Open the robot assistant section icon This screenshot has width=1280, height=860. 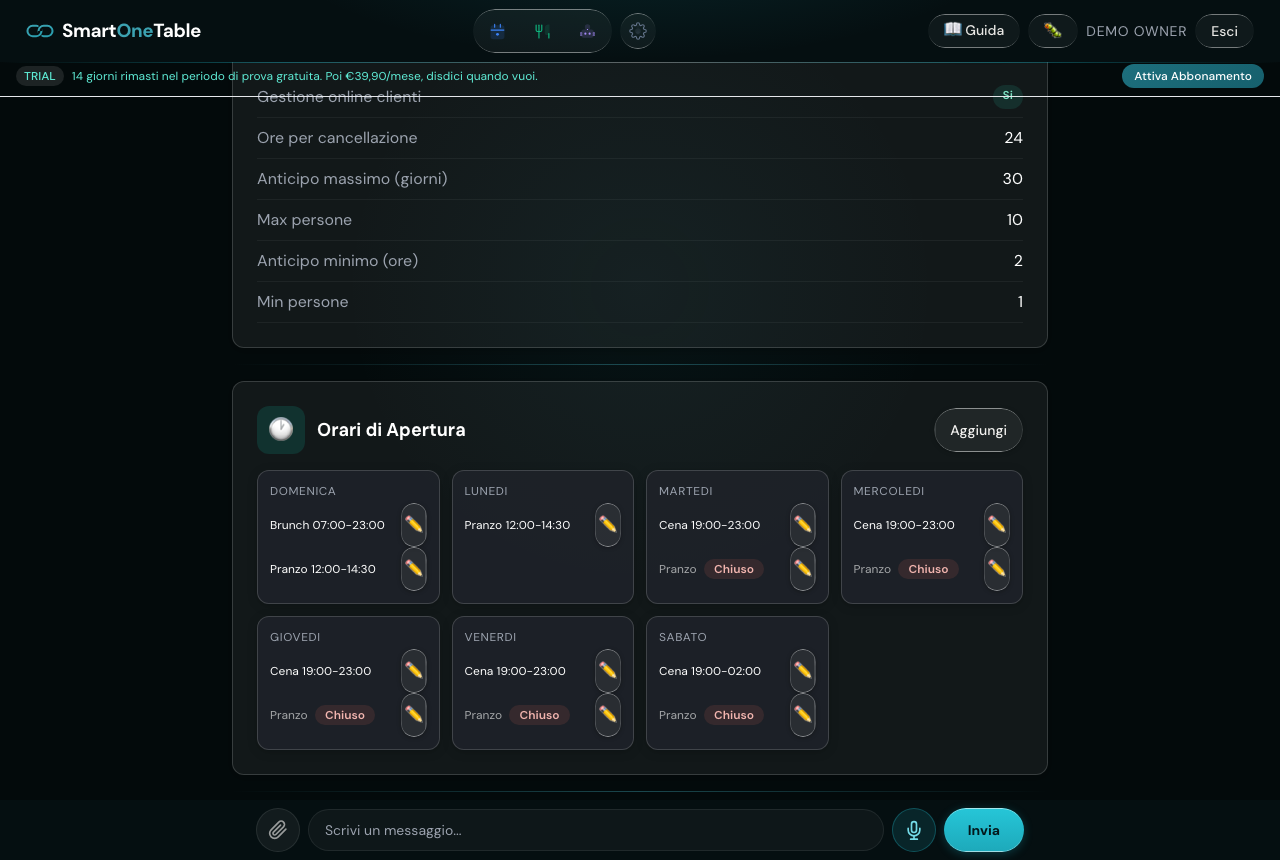click(x=587, y=31)
